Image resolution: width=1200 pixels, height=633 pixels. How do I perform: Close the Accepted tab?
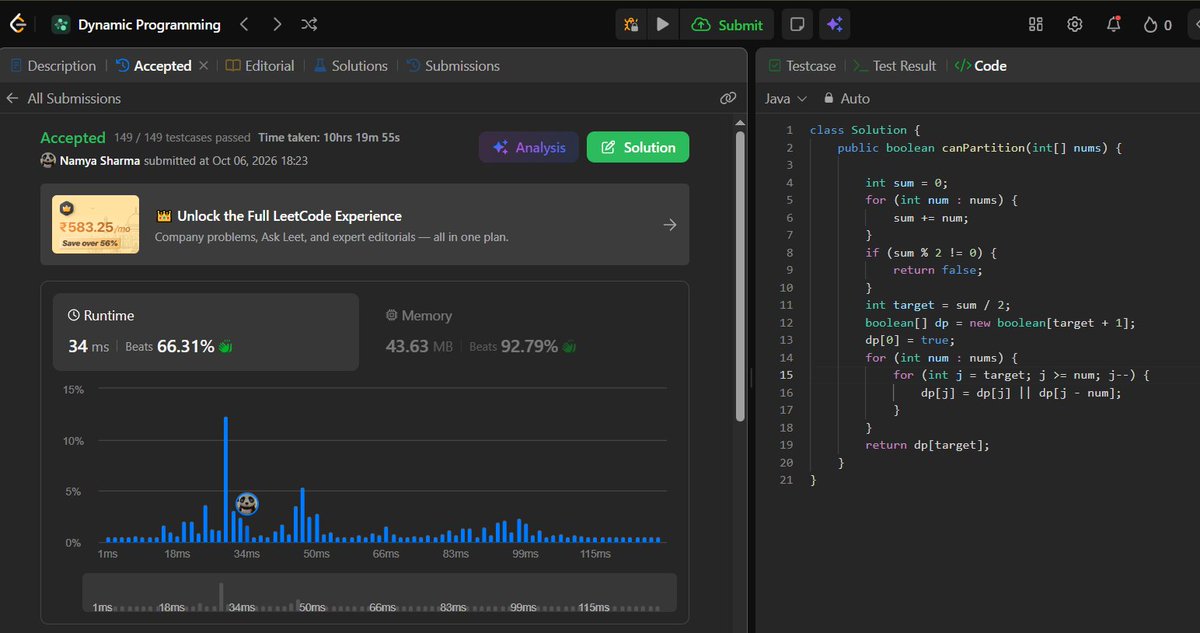point(204,66)
